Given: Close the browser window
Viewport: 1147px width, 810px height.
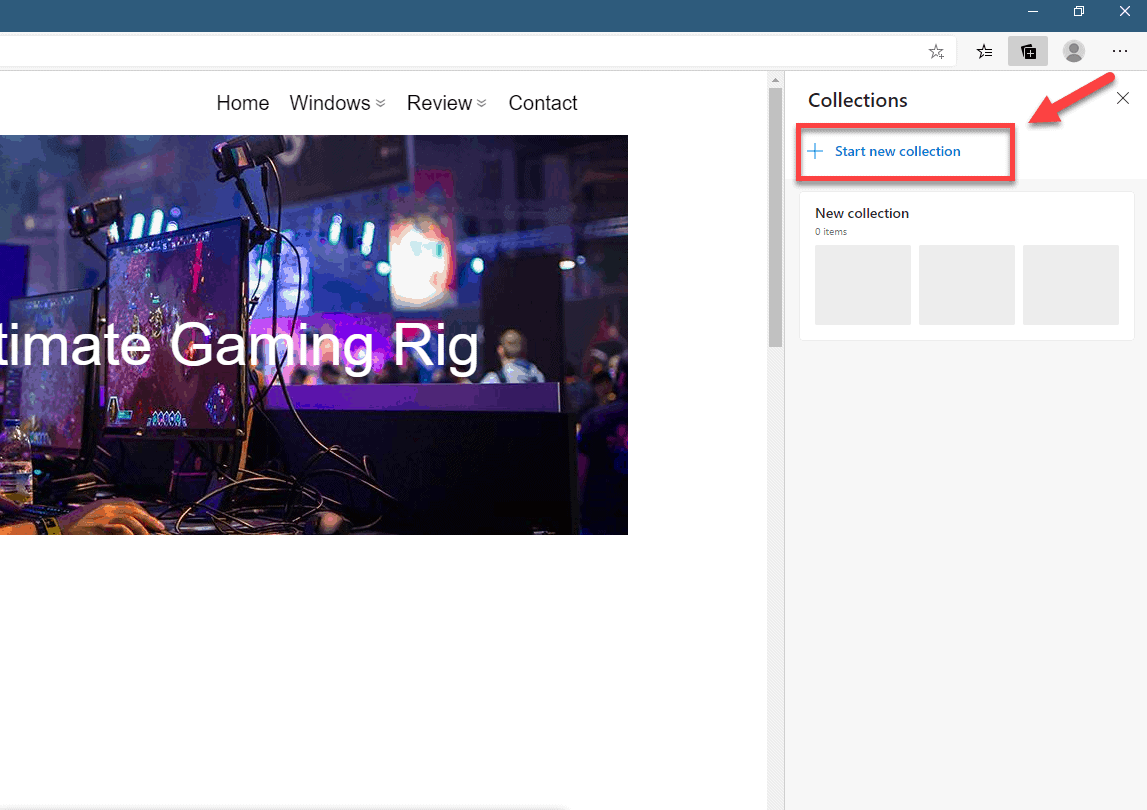Looking at the screenshot, I should [x=1124, y=12].
